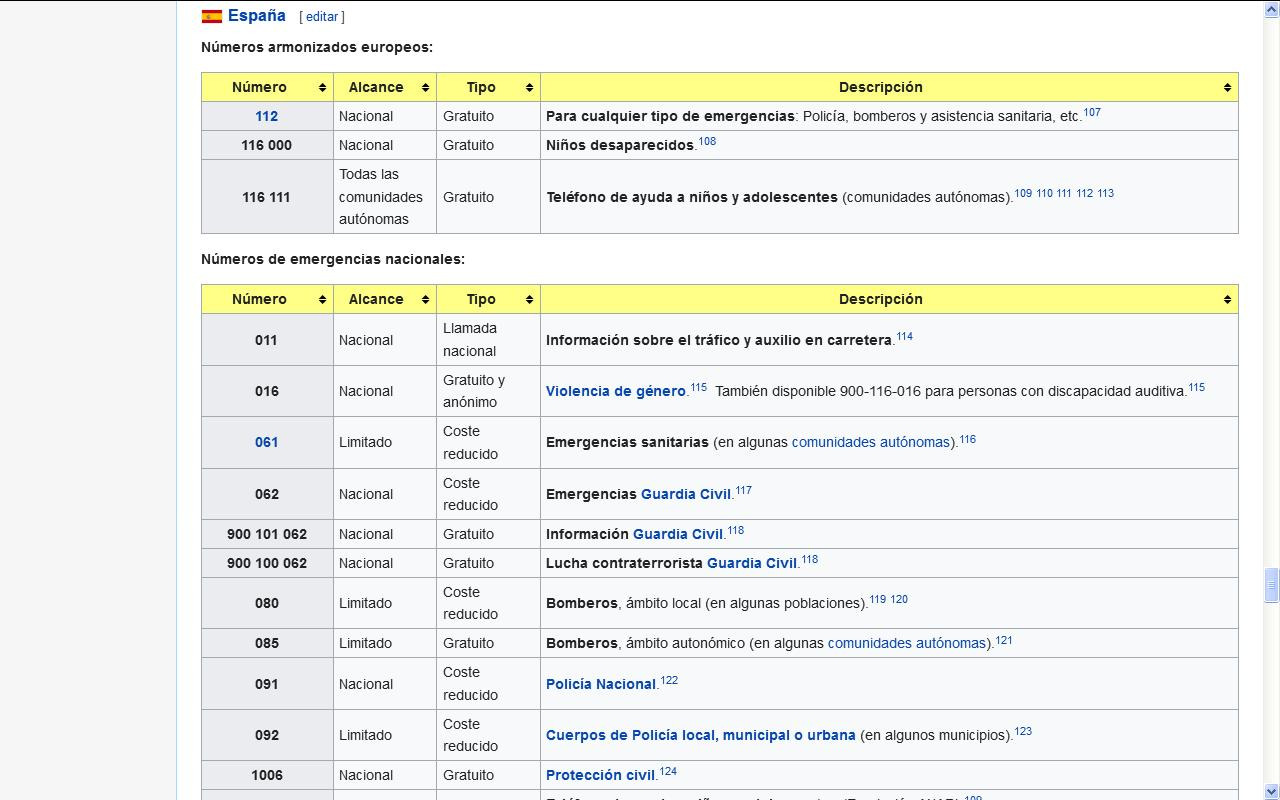Click reference 114 after tráfico y auxilio
The image size is (1280, 800).
[904, 336]
